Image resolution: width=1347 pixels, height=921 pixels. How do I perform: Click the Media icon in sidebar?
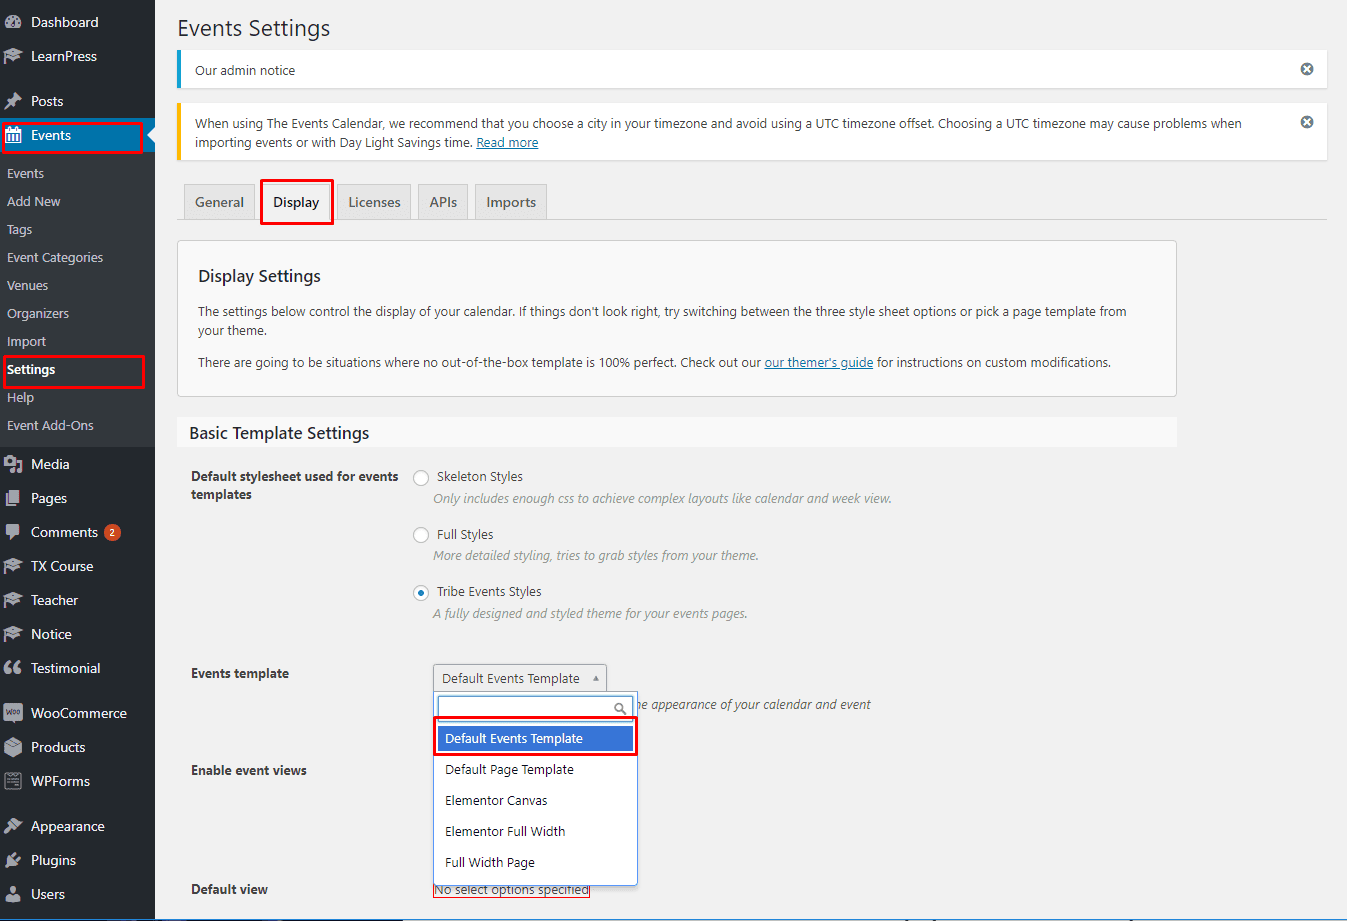coord(13,464)
